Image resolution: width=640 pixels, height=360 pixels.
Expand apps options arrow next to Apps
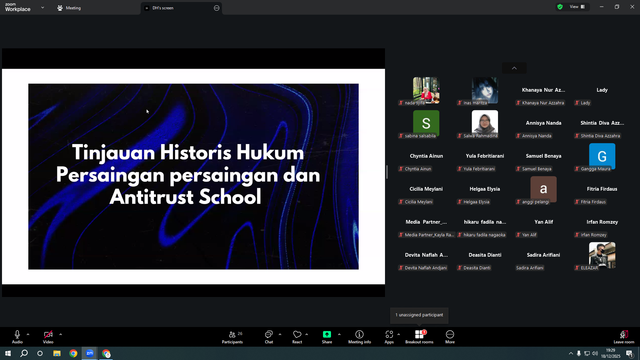click(398, 334)
